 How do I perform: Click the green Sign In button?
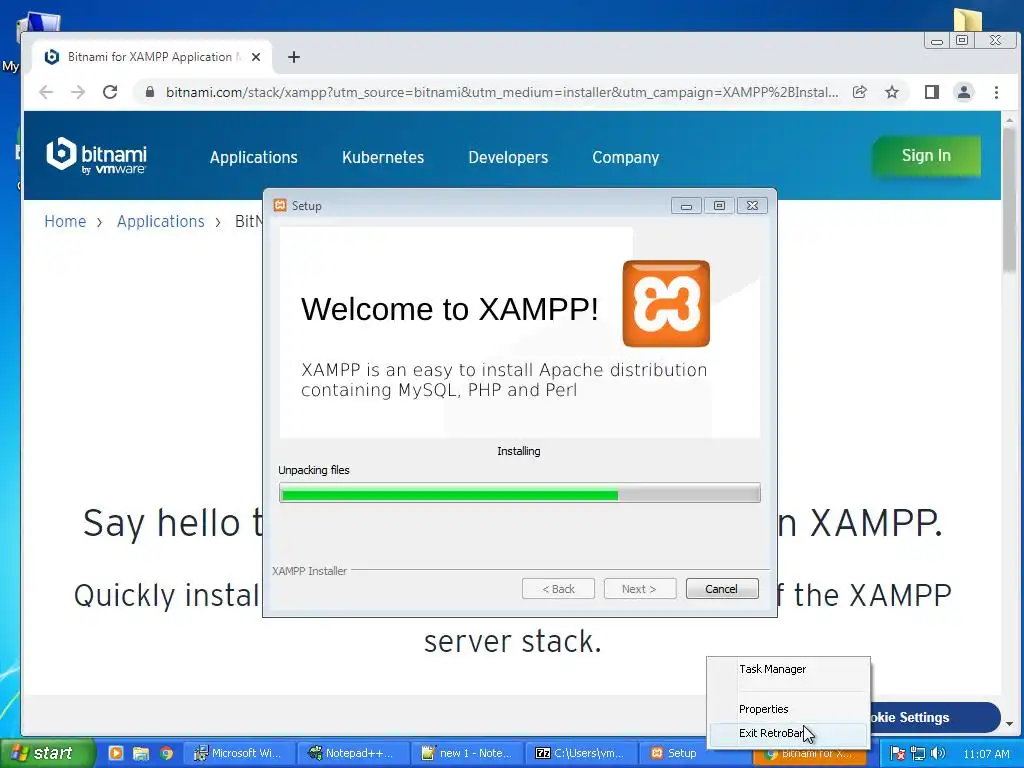[926, 155]
